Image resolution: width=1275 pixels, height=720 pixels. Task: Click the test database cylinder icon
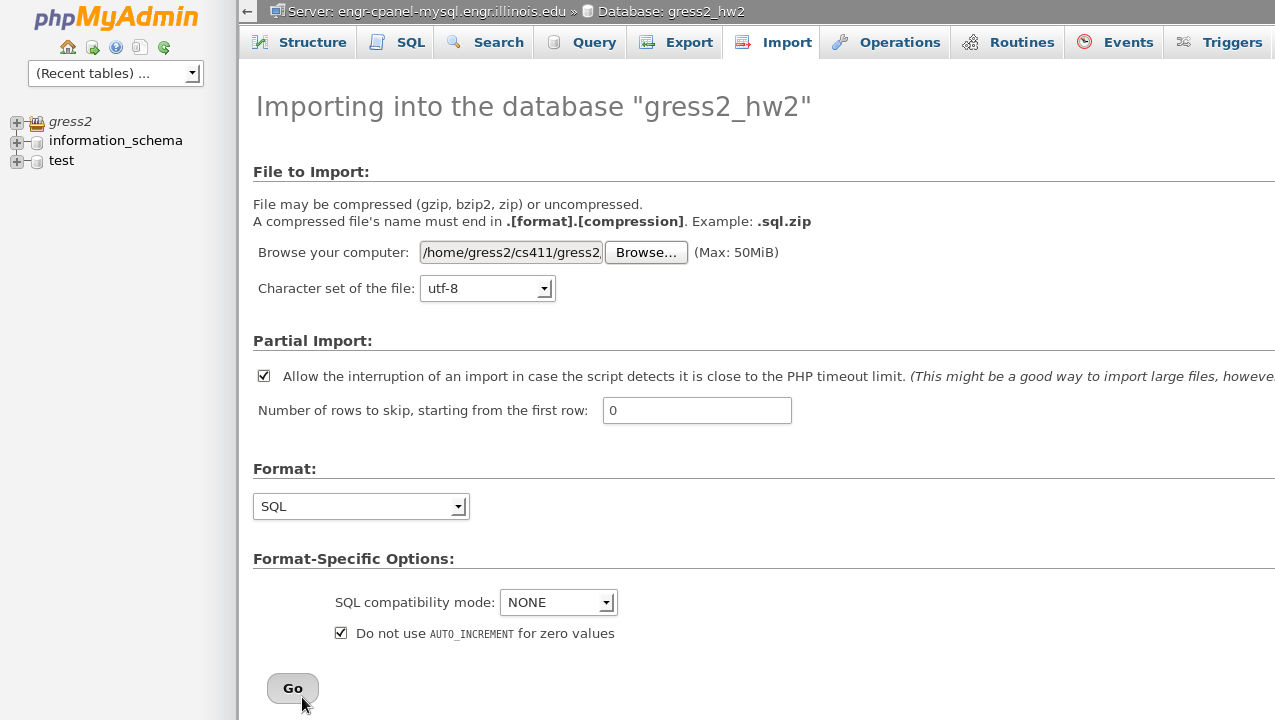tap(37, 162)
